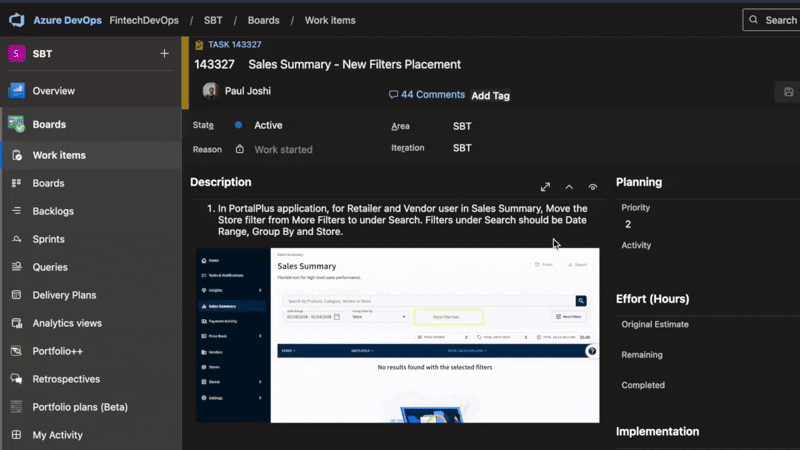Viewport: 800px width, 450px height.
Task: Expand Description to full screen
Action: [545, 187]
